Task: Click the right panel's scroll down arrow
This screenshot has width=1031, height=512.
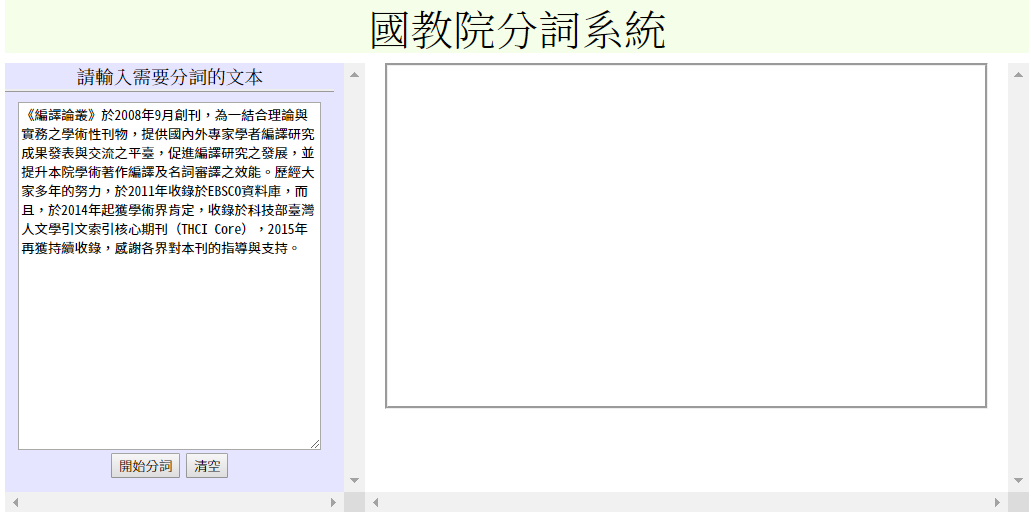Action: pyautogui.click(x=1018, y=481)
